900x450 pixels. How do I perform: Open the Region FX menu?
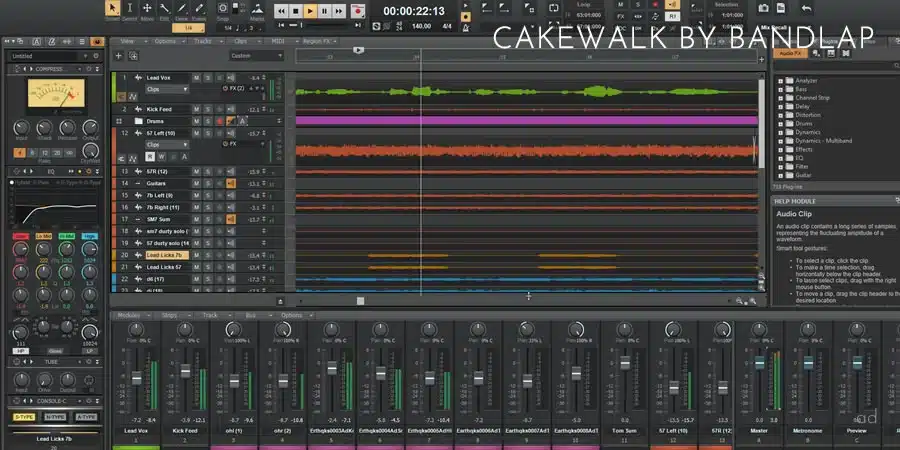tap(319, 41)
